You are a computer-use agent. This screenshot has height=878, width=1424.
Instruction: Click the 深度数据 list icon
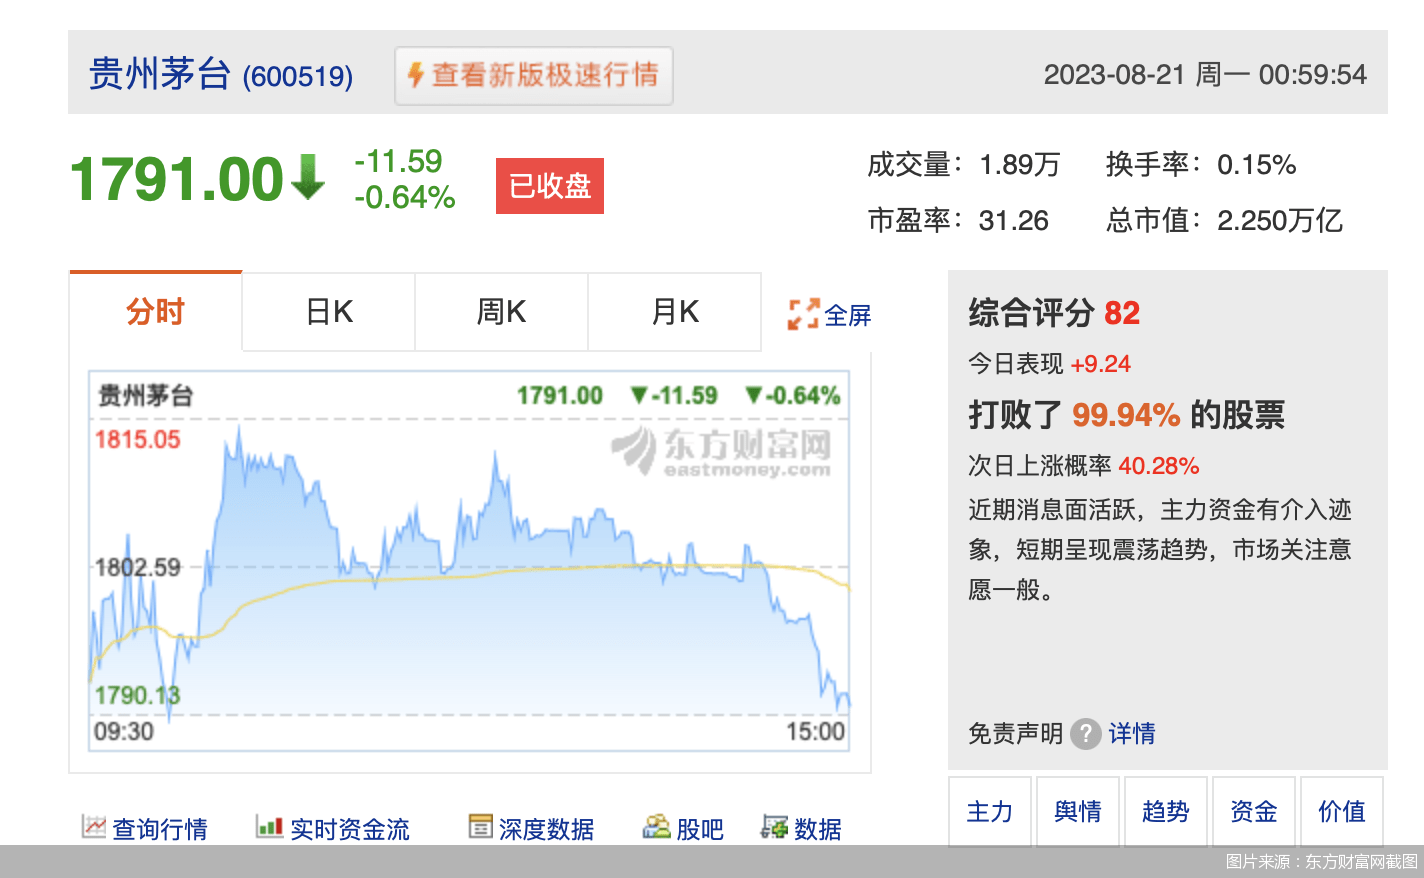481,827
